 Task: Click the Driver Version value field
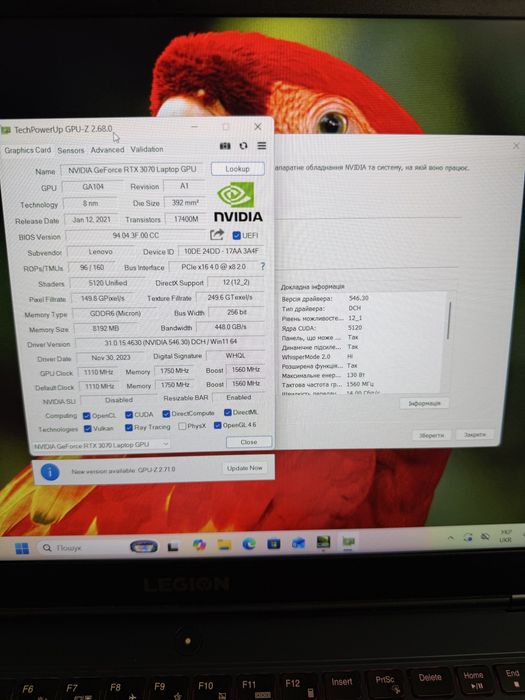coord(171,342)
